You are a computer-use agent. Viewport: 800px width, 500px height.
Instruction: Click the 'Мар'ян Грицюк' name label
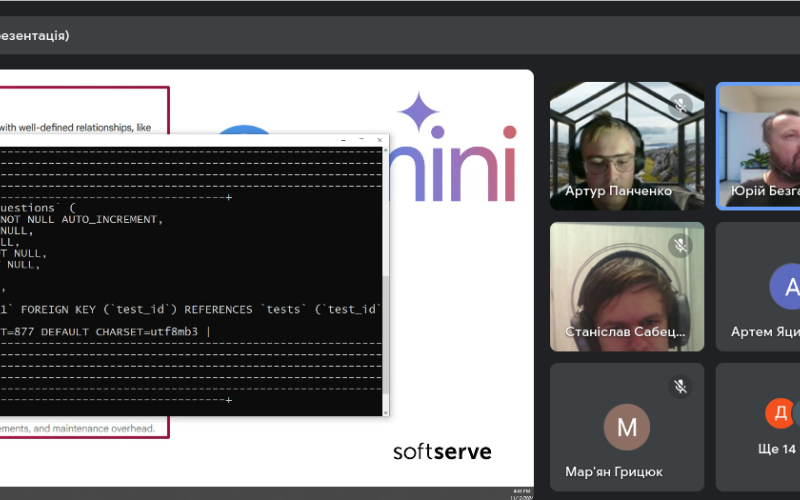click(x=614, y=472)
